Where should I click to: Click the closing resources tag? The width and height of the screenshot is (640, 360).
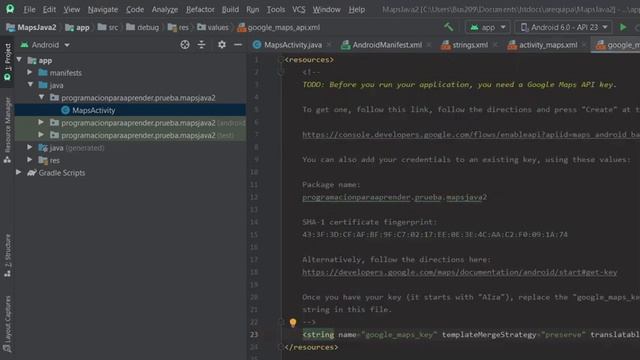point(311,347)
